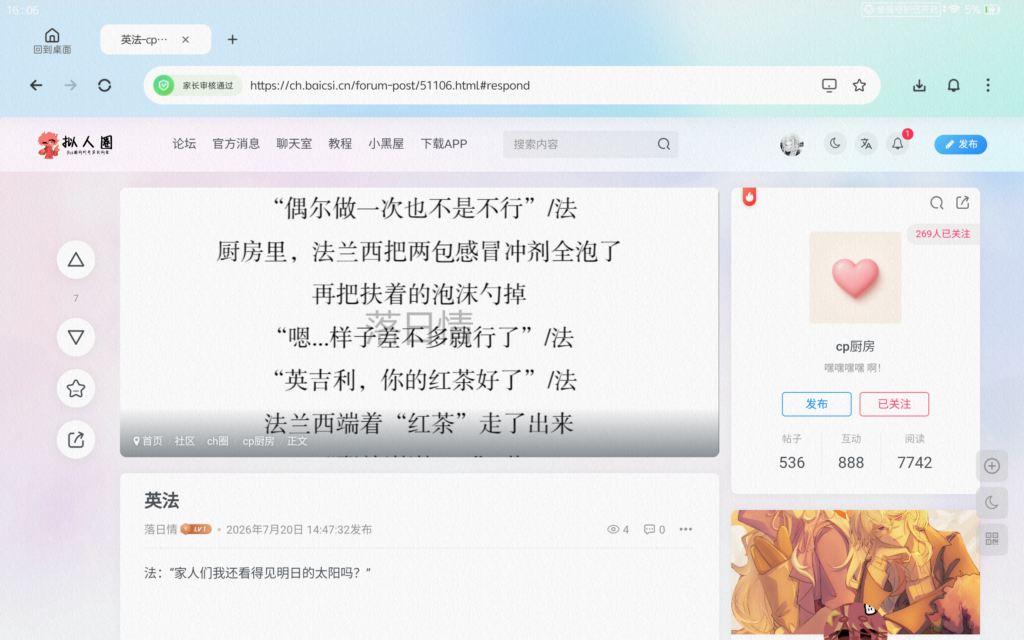Toggle dark mode moon icon in header
Viewport: 1024px width, 640px height.
(835, 144)
